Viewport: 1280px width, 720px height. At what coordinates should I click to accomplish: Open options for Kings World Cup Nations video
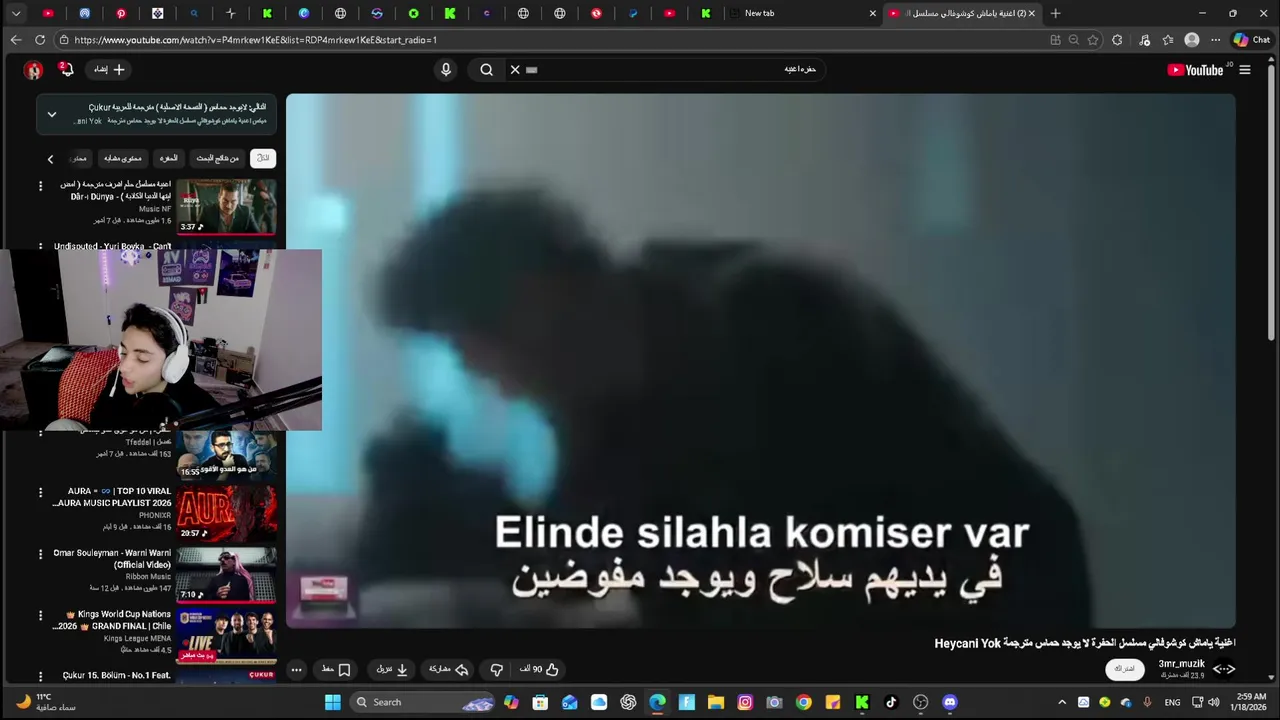click(41, 615)
